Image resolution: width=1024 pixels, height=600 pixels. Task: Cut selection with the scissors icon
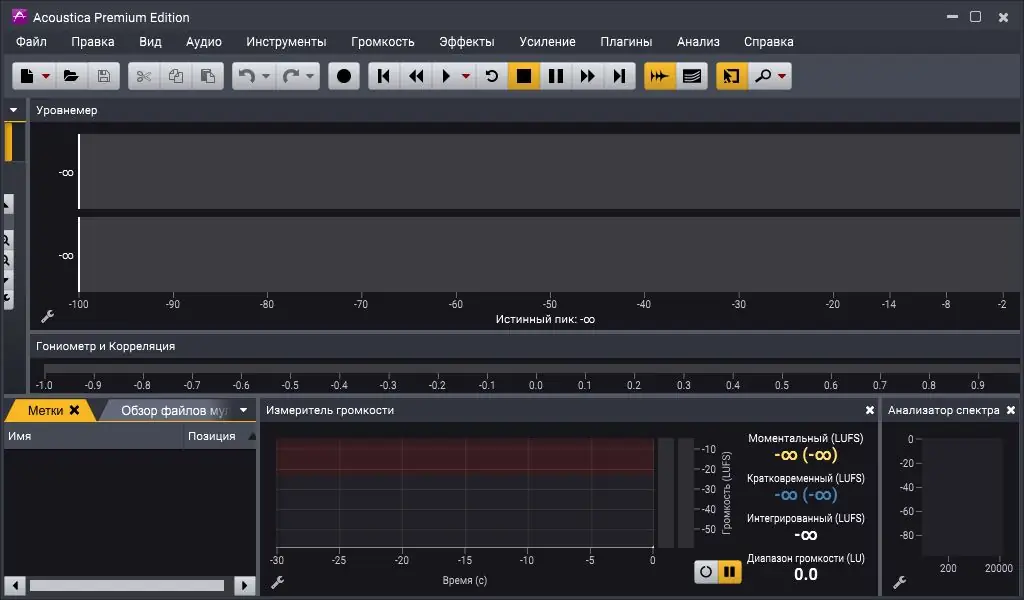[144, 76]
